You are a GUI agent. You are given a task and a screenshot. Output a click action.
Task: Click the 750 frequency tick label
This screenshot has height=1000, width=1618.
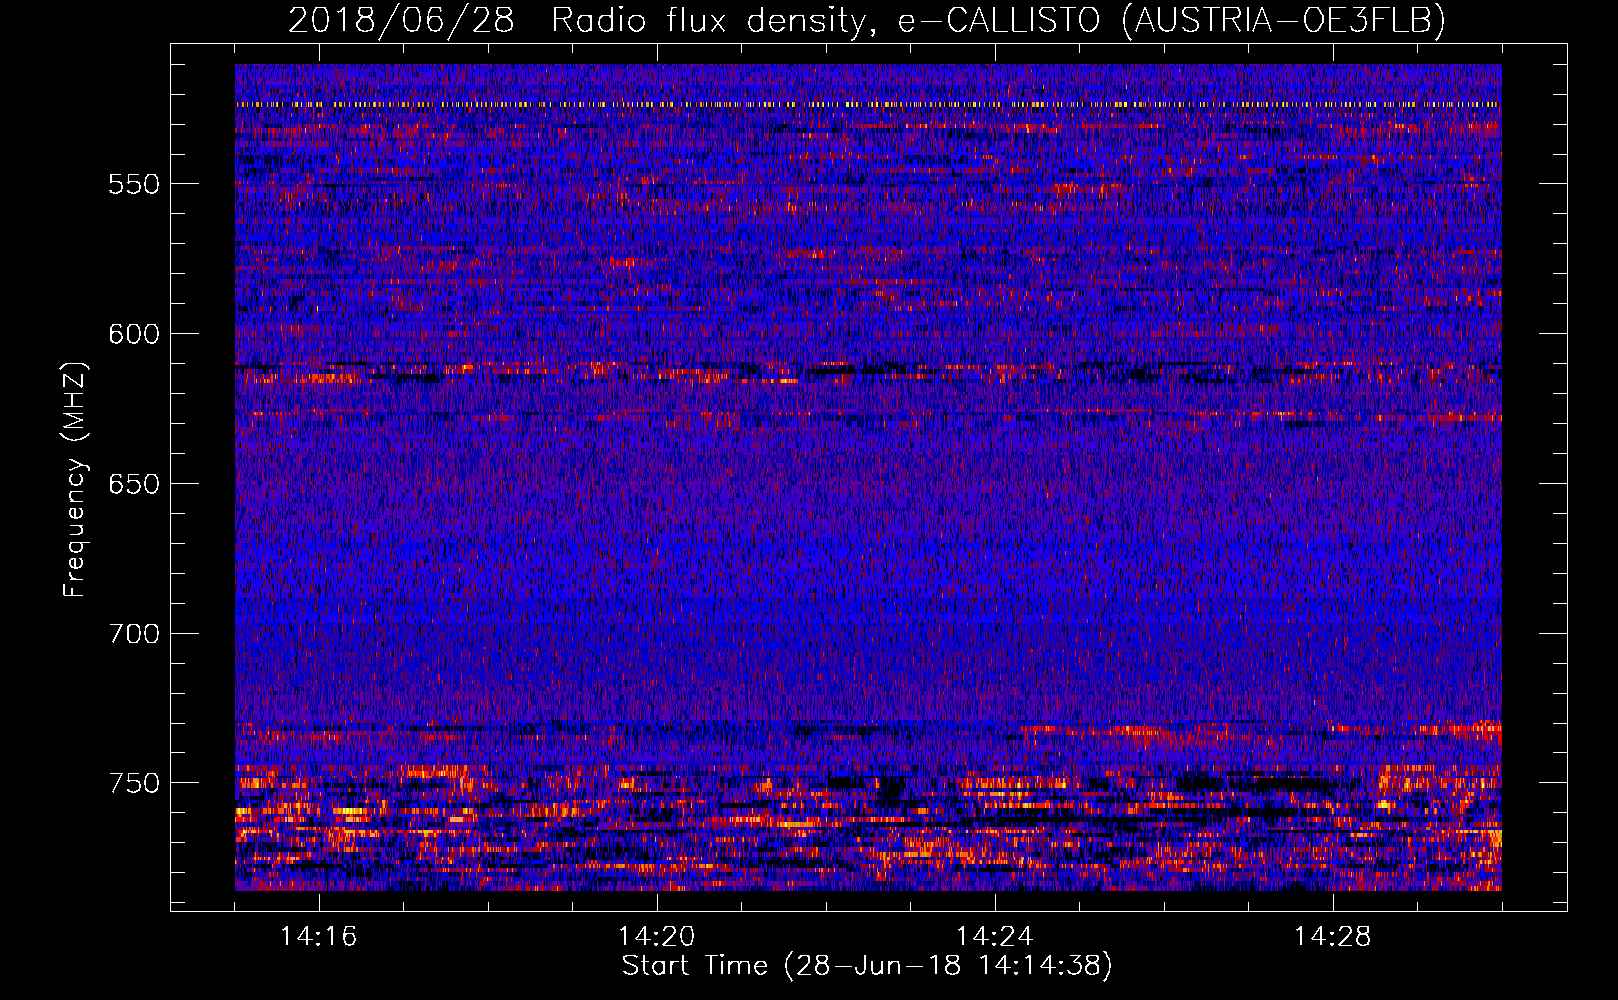coord(134,783)
